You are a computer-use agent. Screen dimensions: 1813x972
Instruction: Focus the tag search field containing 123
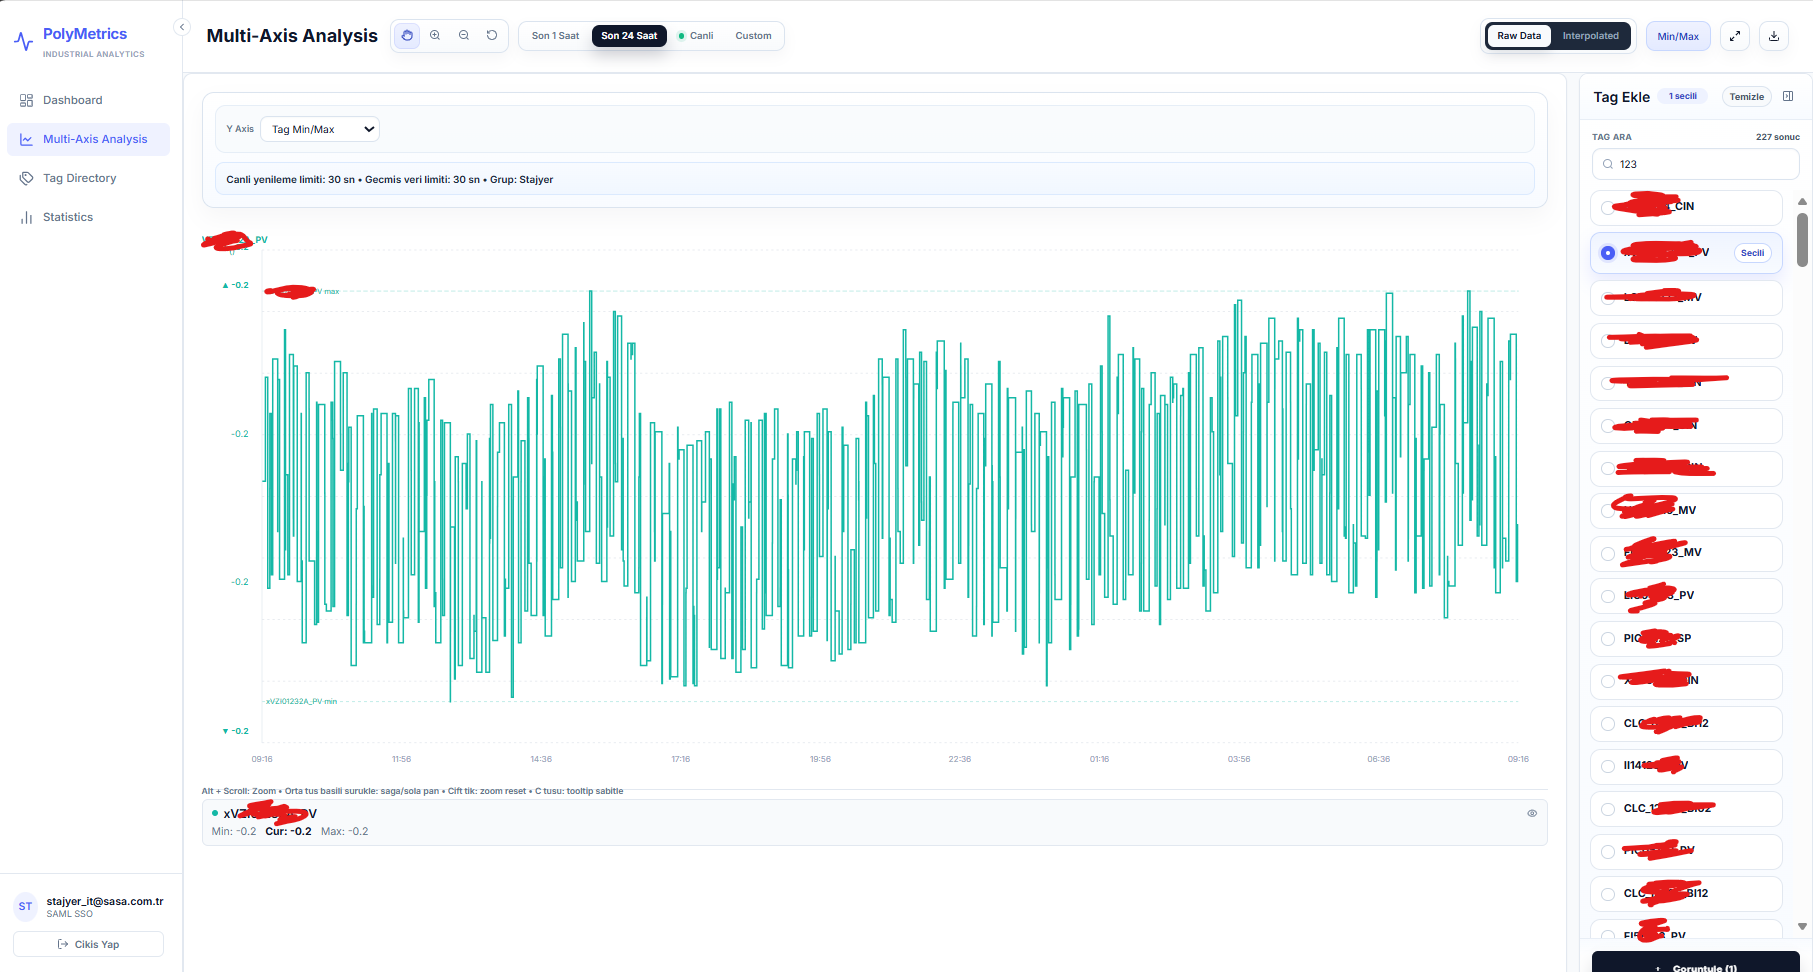tap(1695, 164)
